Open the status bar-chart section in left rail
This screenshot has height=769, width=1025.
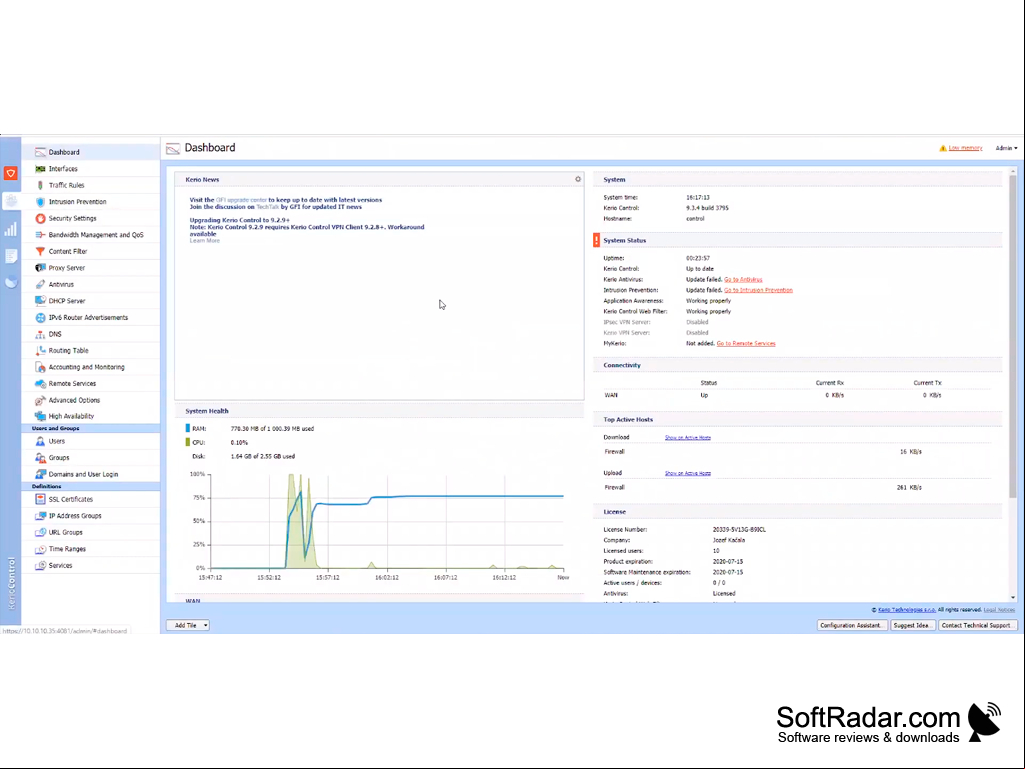tap(10, 229)
